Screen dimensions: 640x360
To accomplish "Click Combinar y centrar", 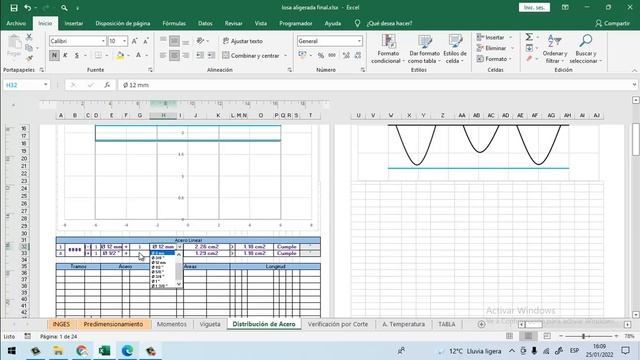I will tap(251, 56).
